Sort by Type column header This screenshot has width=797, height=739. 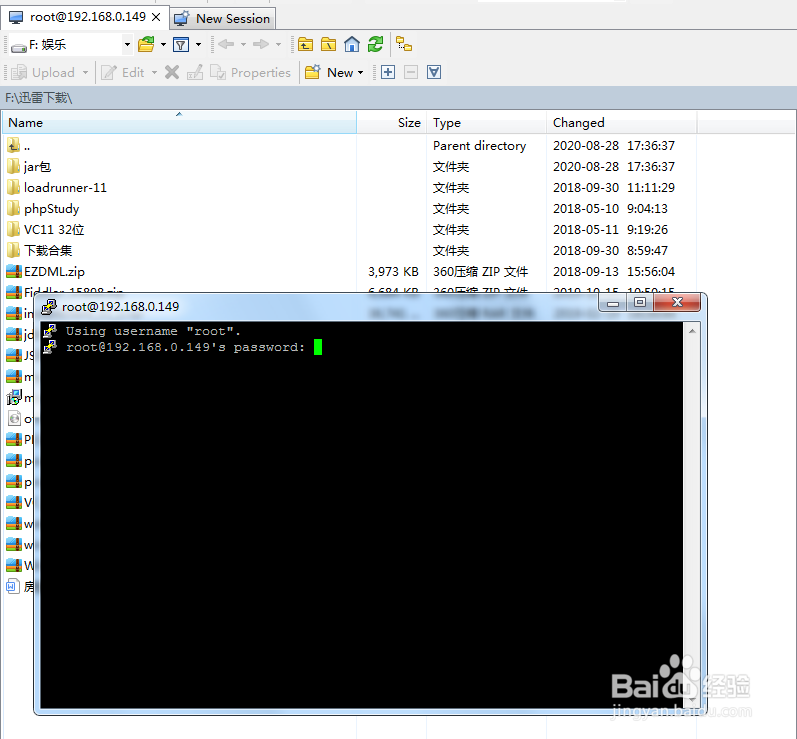[486, 122]
